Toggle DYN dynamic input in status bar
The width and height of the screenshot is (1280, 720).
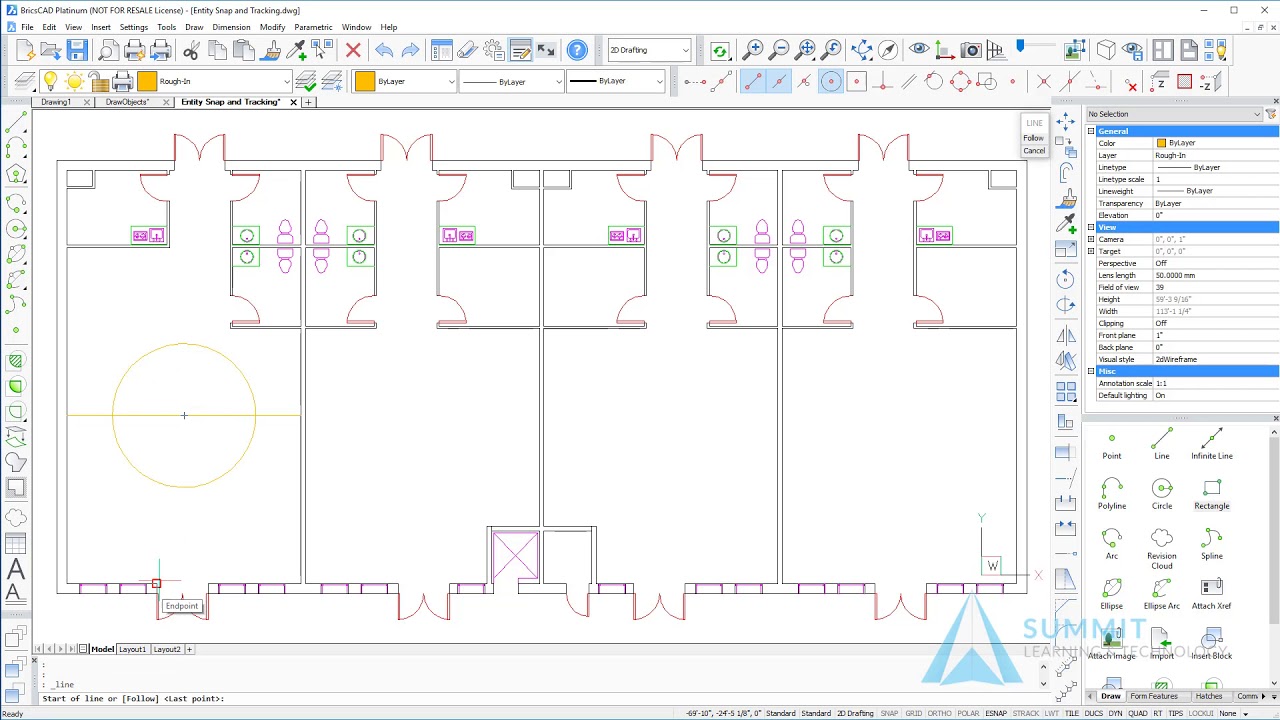pyautogui.click(x=1116, y=713)
